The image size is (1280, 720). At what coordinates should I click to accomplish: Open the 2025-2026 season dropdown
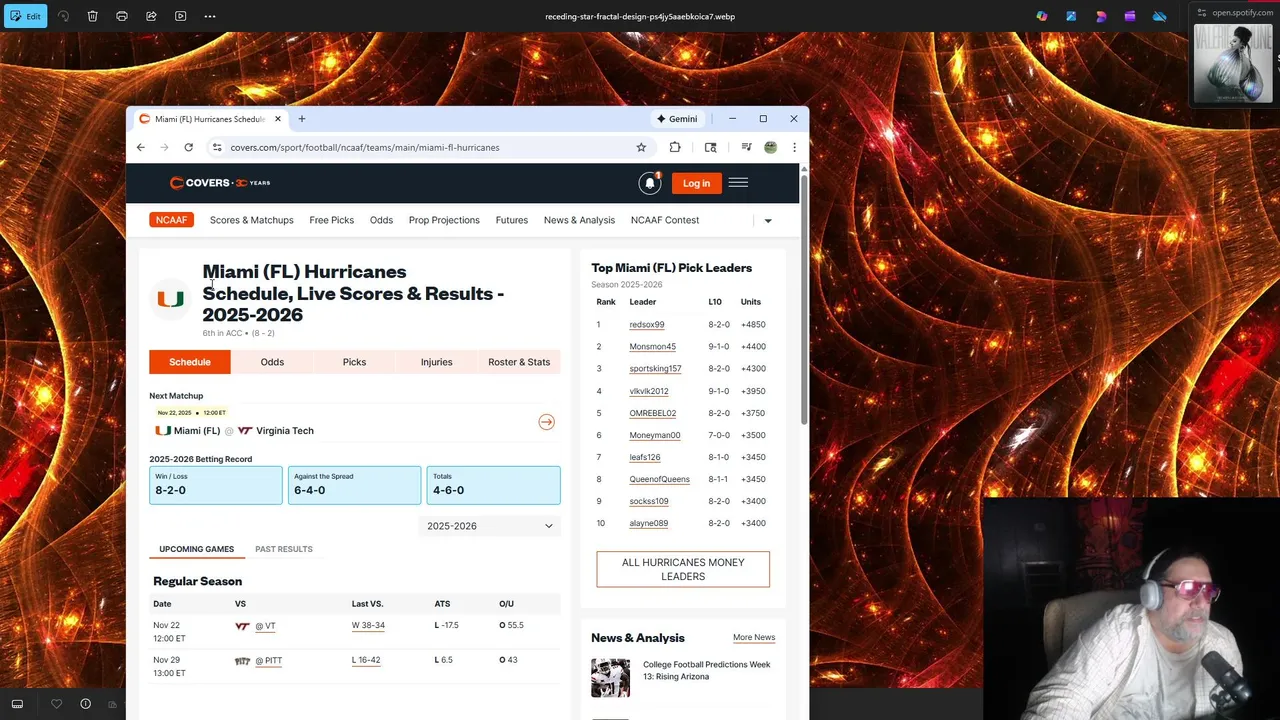490,526
